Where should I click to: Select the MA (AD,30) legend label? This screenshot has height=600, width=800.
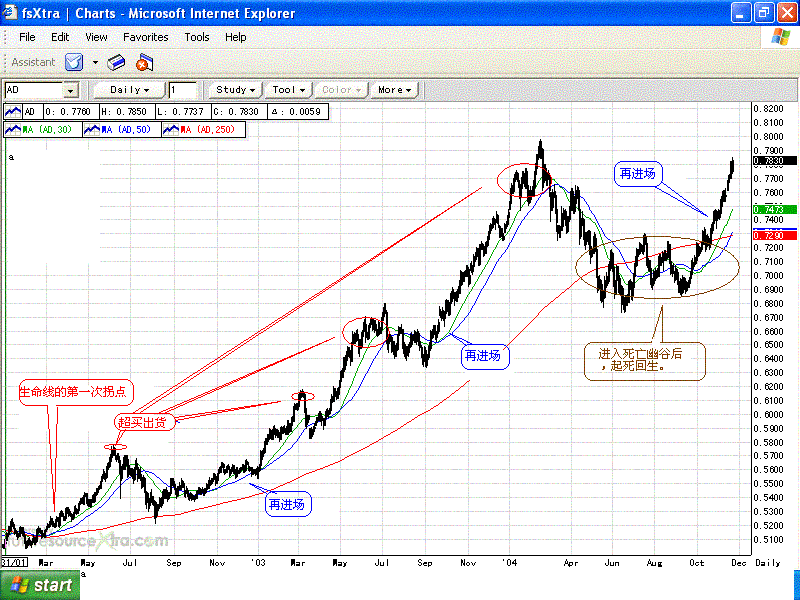click(x=47, y=130)
